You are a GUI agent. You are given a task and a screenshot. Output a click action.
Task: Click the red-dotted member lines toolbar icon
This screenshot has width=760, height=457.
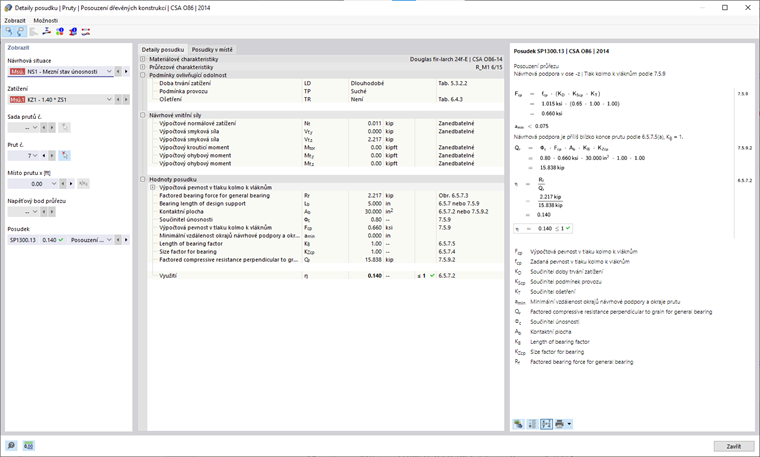86,32
